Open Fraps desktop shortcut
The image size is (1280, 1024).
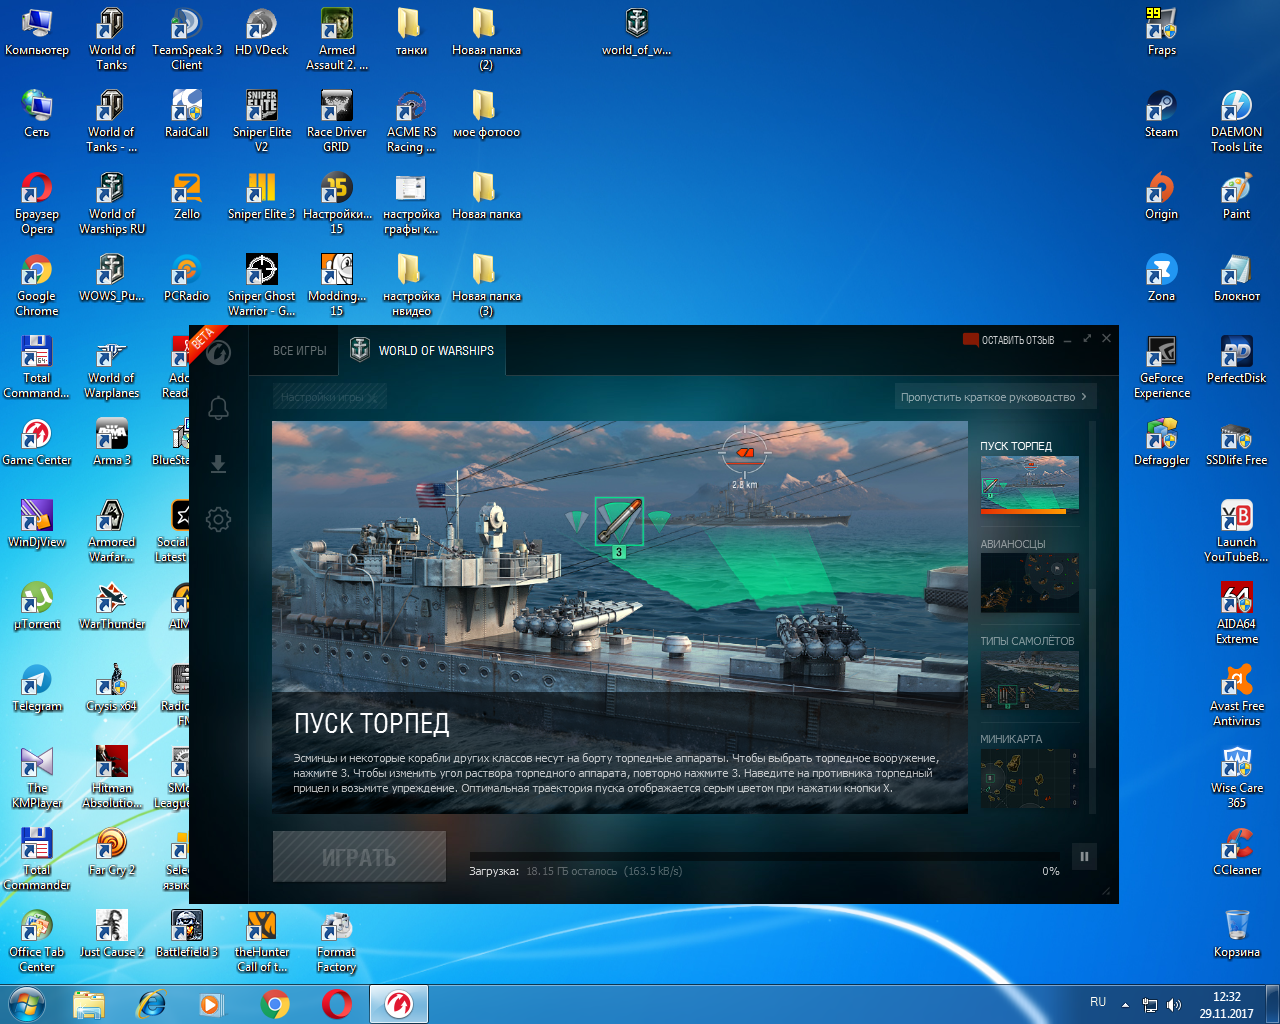coord(1162,32)
